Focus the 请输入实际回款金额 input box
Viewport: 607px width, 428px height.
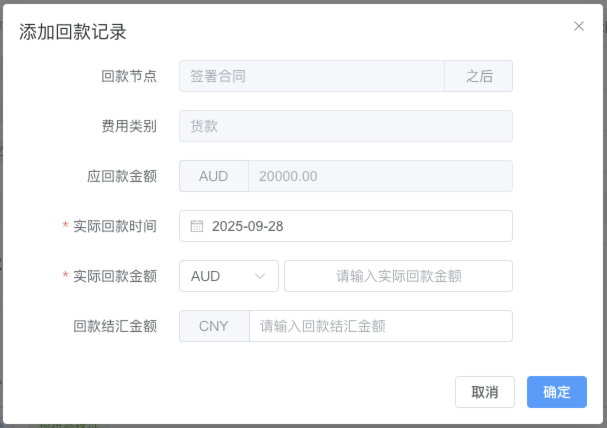(398, 276)
